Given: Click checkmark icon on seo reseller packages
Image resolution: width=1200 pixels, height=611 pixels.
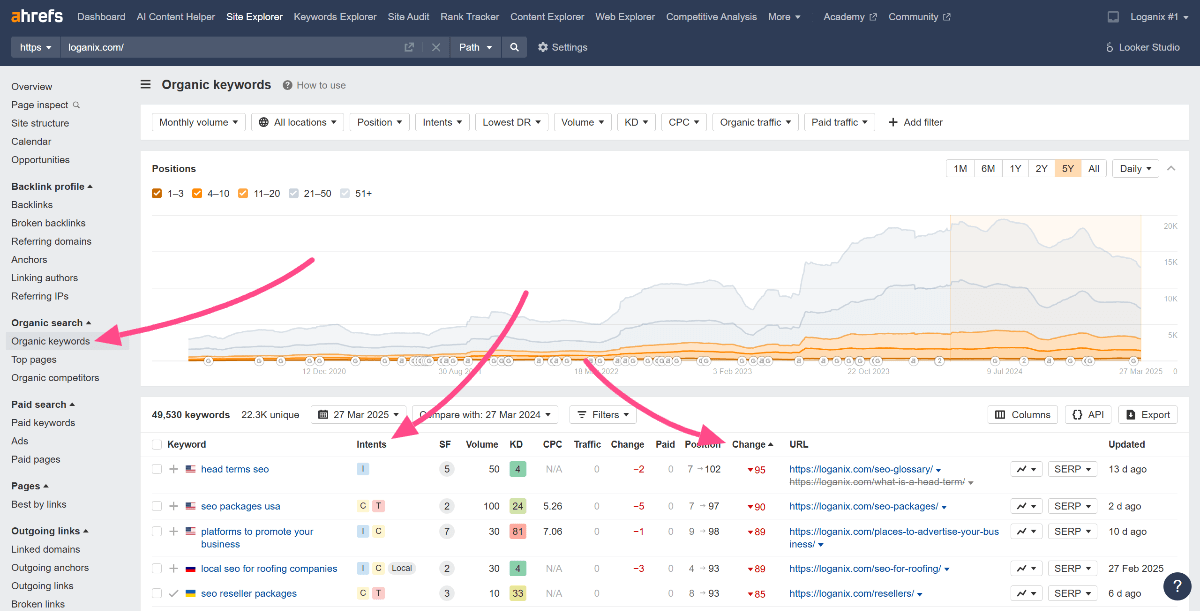Looking at the screenshot, I should coord(174,593).
